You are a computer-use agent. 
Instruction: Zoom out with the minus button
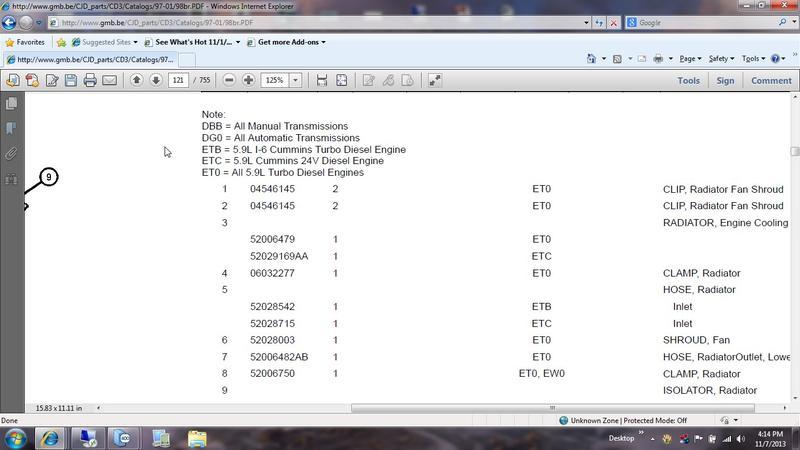tap(229, 80)
